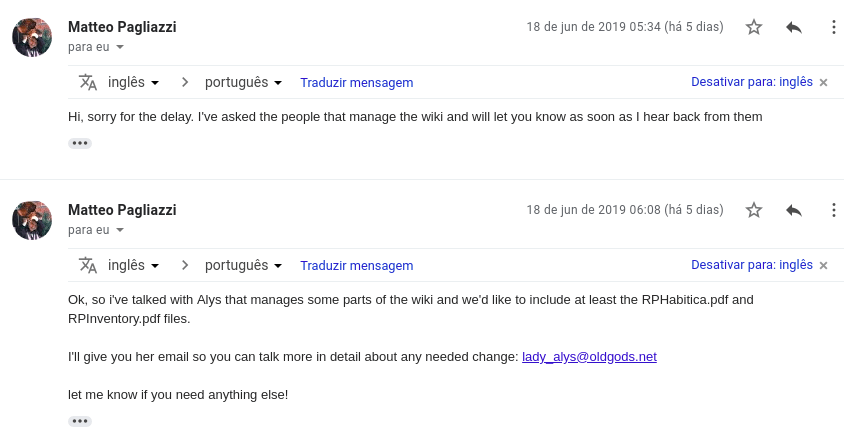Reply to the second message at 06:08
Image resolution: width=850 pixels, height=444 pixels.
794,210
